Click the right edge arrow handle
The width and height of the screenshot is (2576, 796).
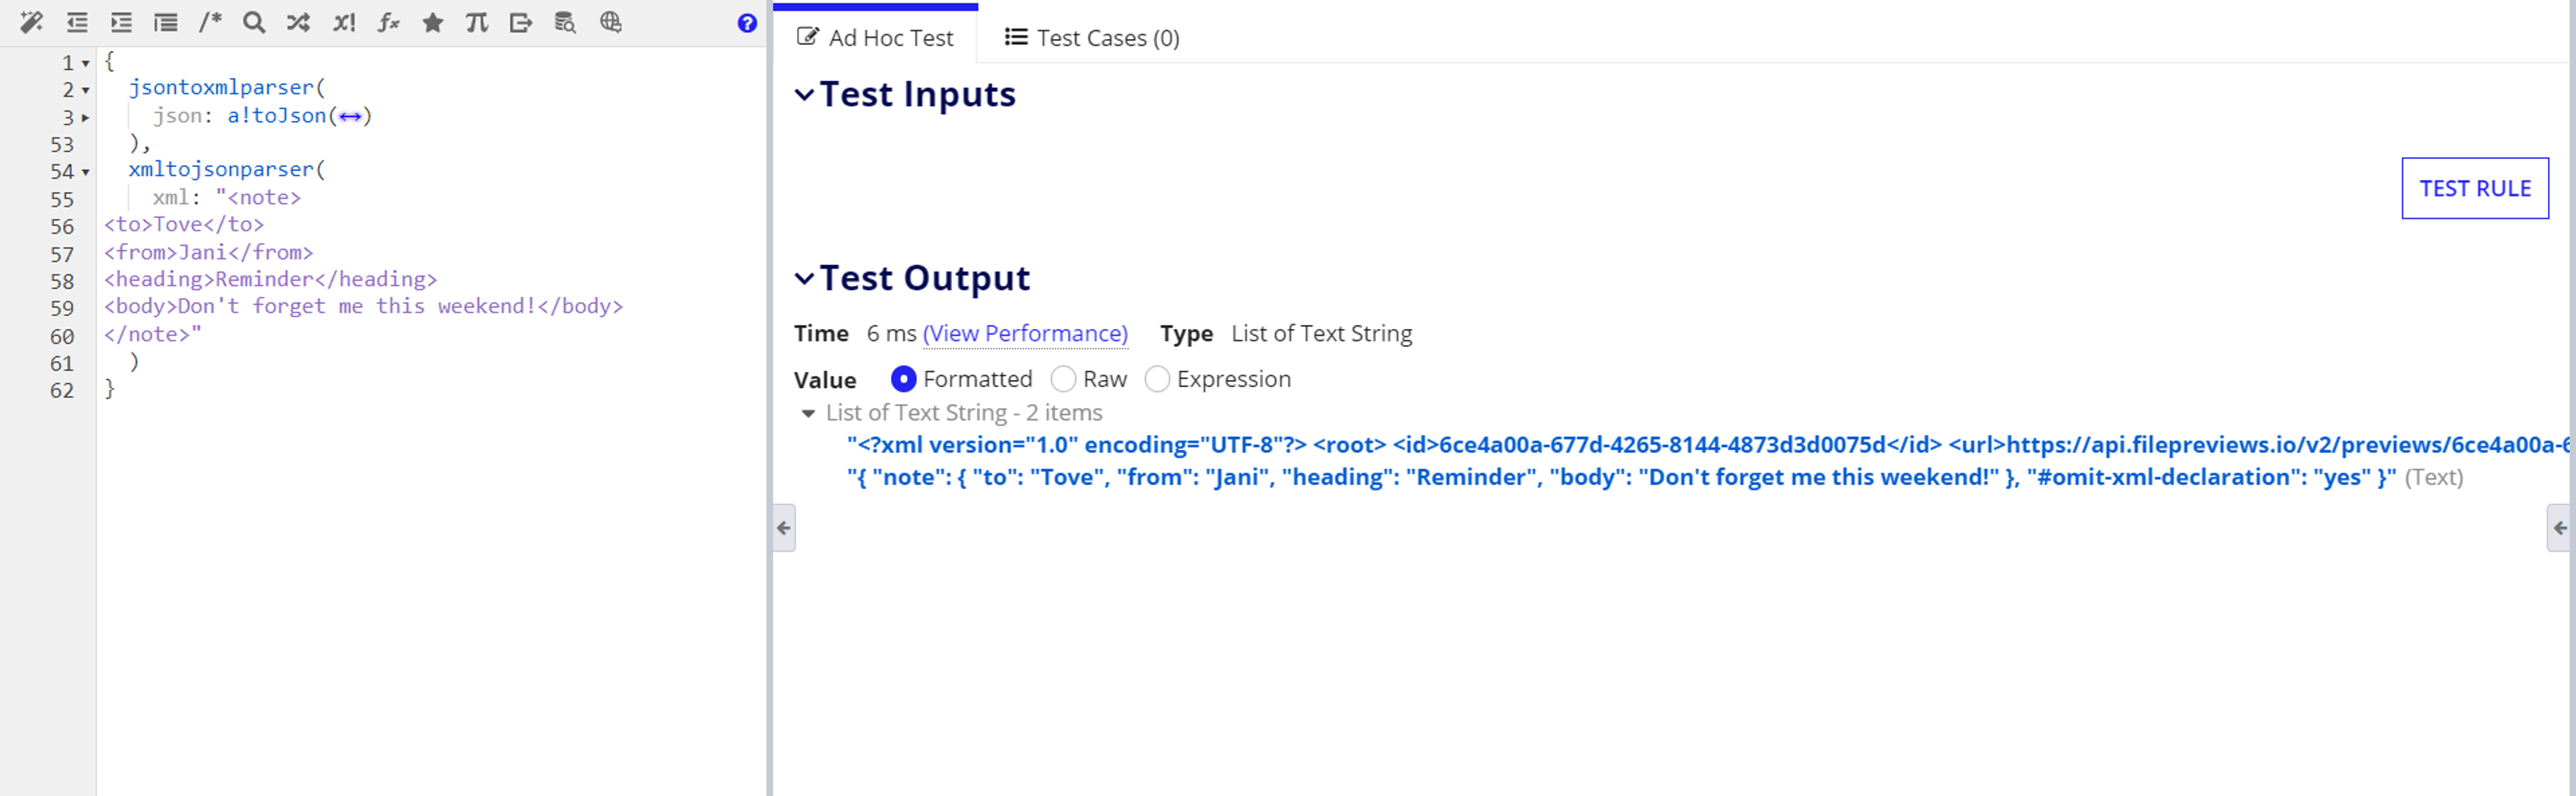(2560, 528)
